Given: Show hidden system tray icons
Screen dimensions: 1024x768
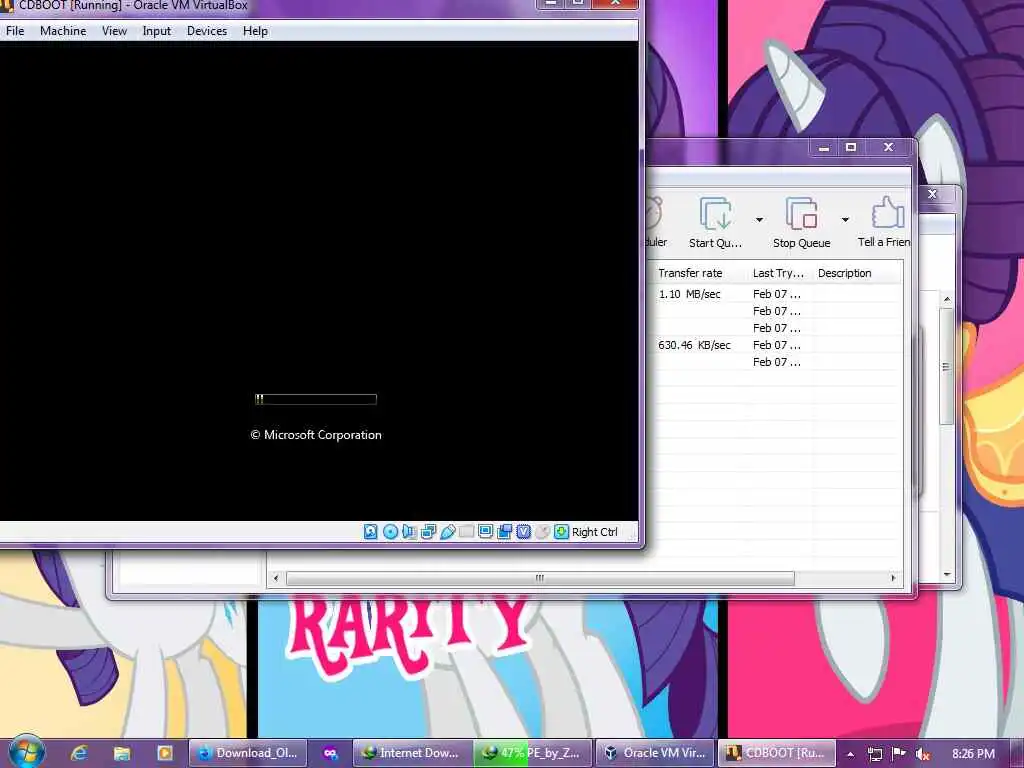Looking at the screenshot, I should 850,754.
